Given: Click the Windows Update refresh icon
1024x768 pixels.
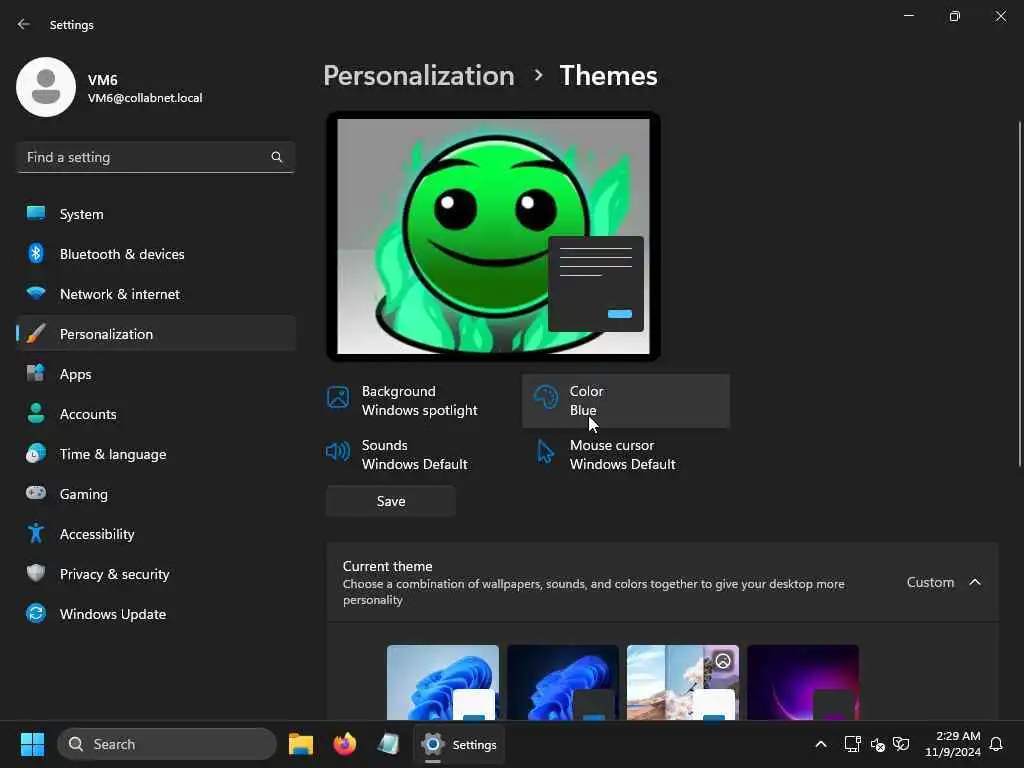Looking at the screenshot, I should [36, 613].
